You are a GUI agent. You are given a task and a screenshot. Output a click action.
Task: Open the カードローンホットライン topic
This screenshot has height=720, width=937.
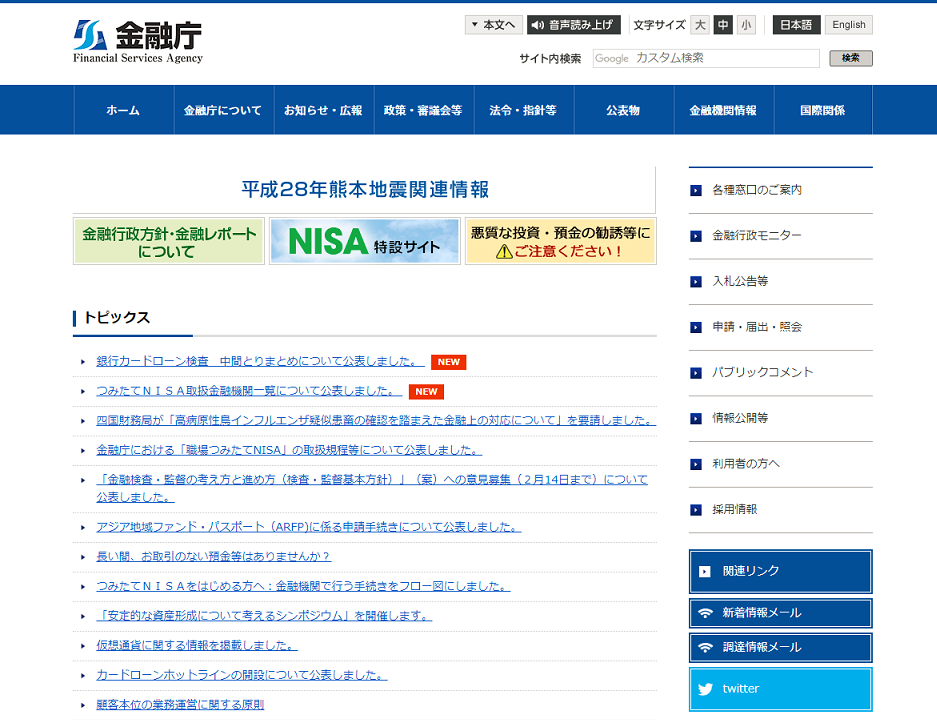241,675
